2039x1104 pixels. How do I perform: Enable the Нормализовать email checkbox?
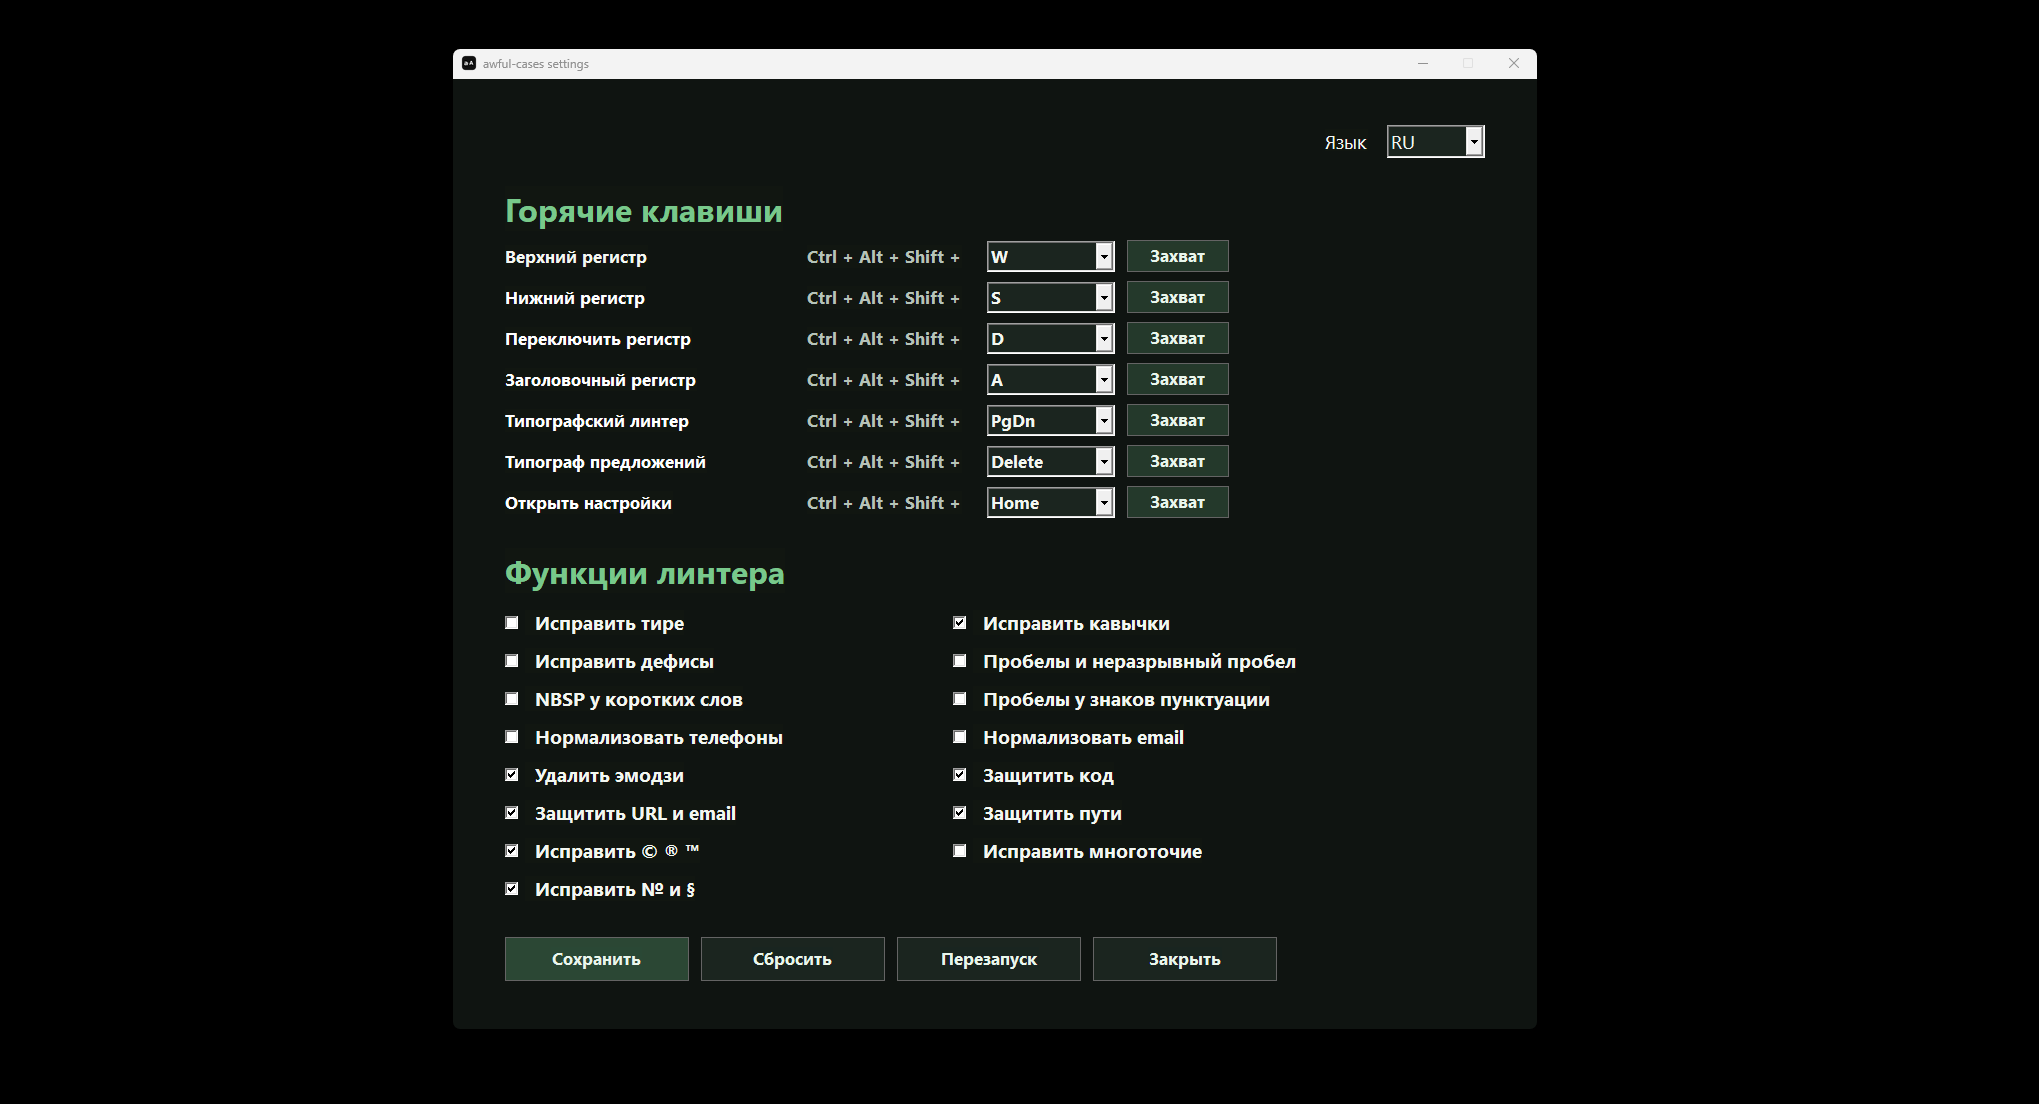tap(960, 737)
